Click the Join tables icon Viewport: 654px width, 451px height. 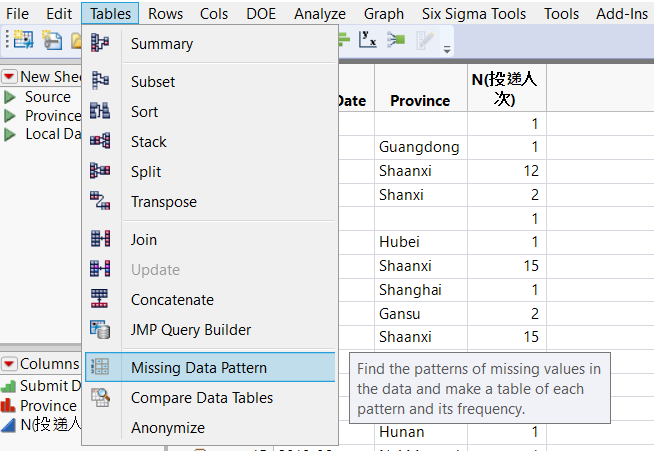[100, 240]
